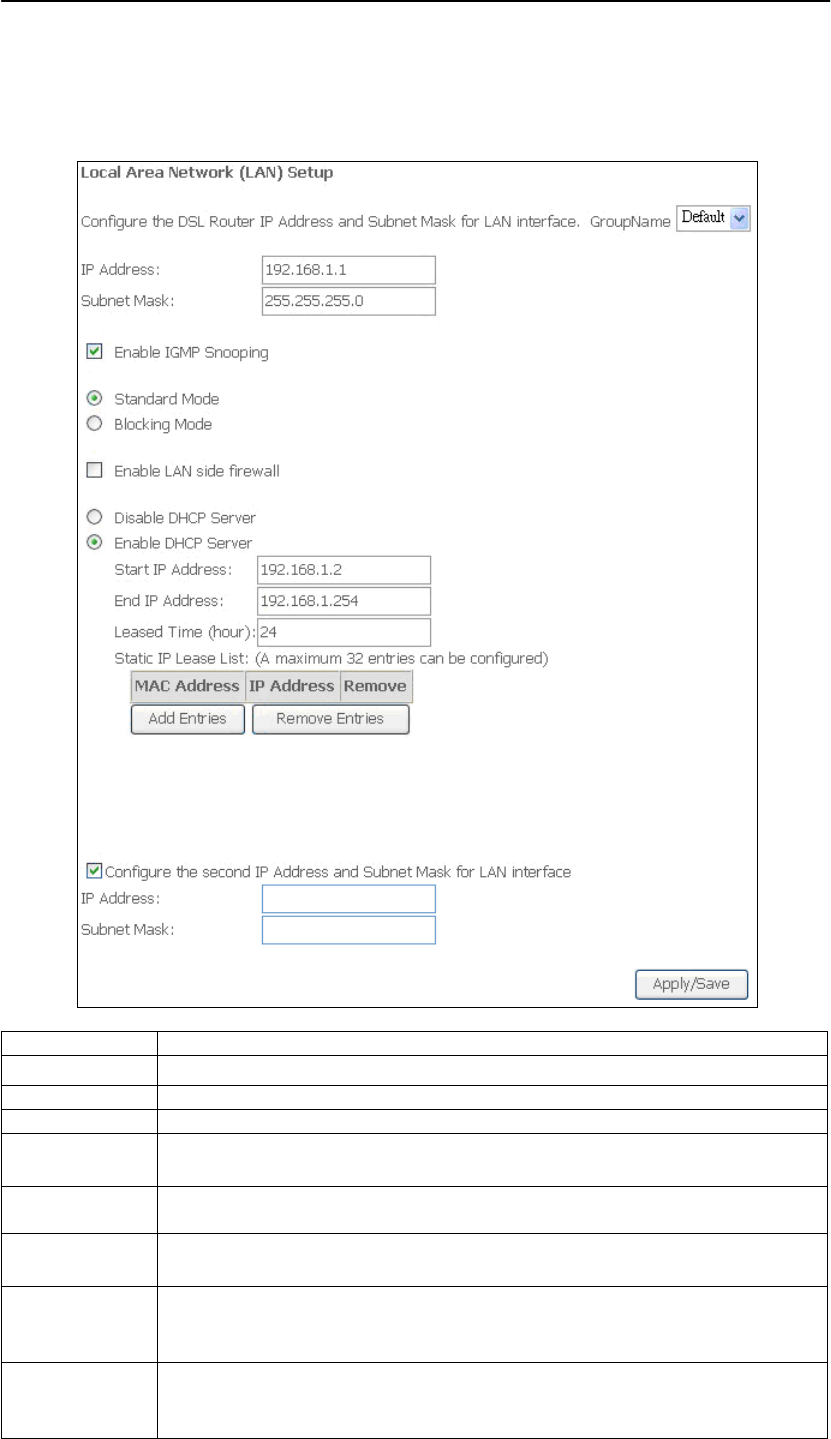Screen dimensions: 831x1439
Task: Focus the second Subnet Mask input
Action: click(x=348, y=930)
